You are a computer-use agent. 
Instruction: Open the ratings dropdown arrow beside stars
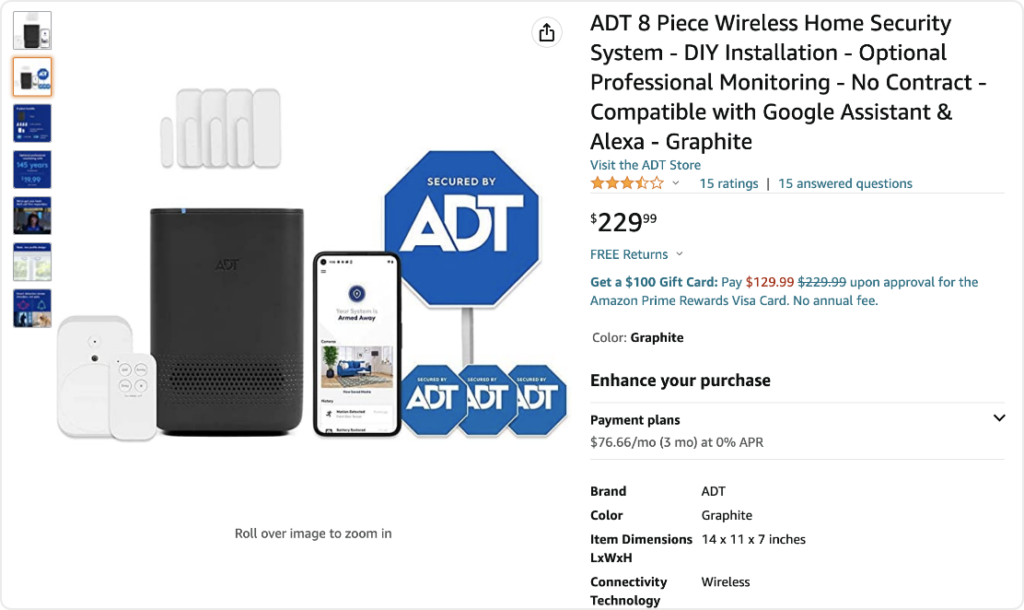pos(676,183)
